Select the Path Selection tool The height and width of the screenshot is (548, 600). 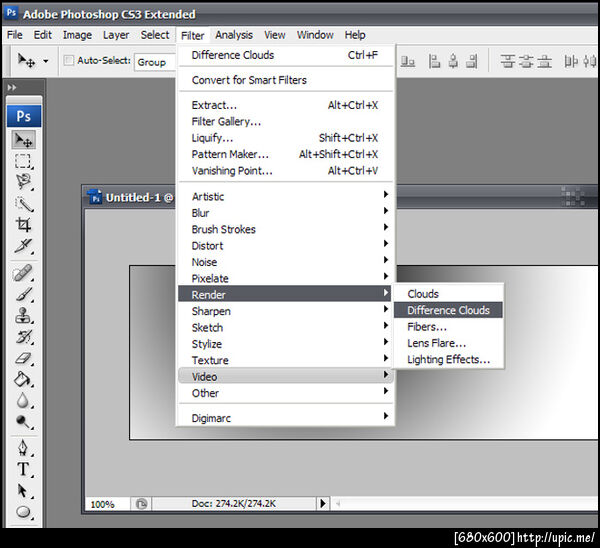pos(23,491)
